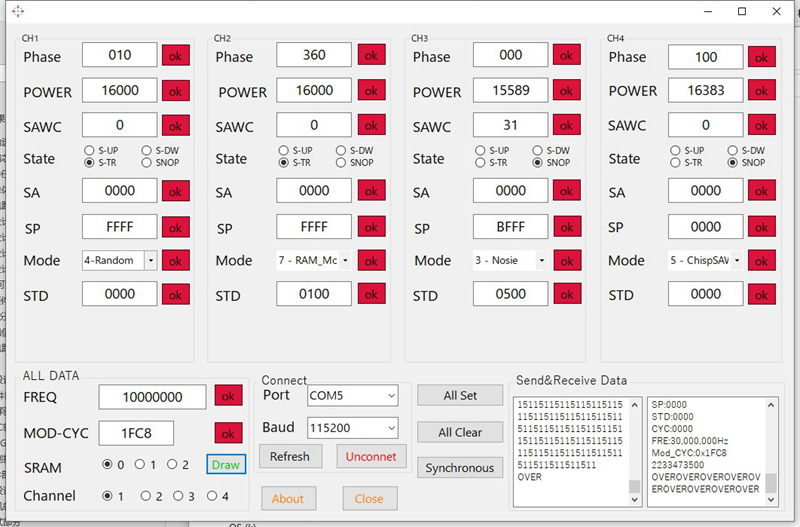
Task: Click the Synchronous button
Action: (459, 468)
